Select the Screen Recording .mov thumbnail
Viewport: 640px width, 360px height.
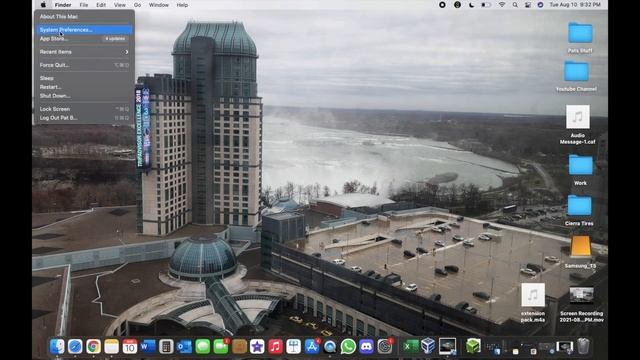(581, 295)
